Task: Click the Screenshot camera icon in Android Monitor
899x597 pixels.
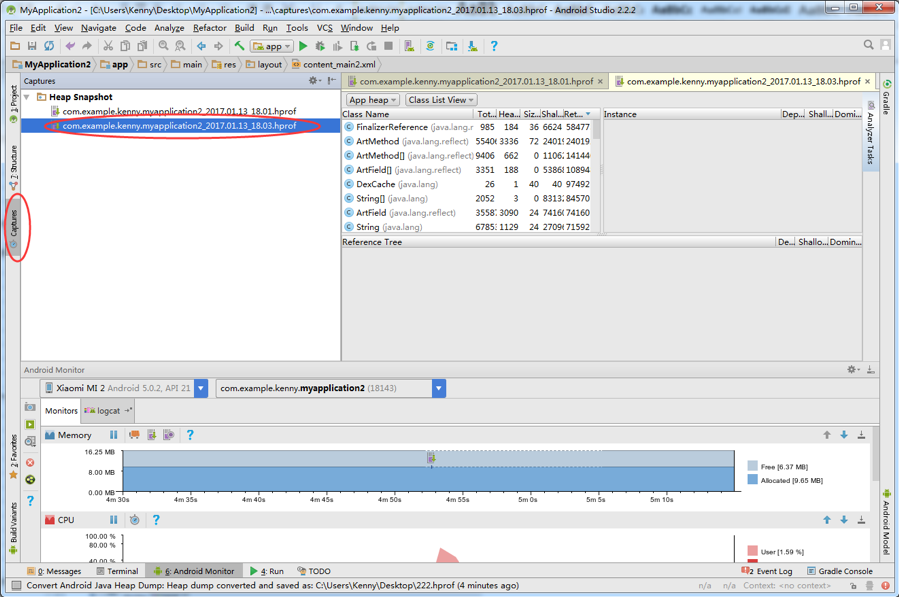Action: 30,407
